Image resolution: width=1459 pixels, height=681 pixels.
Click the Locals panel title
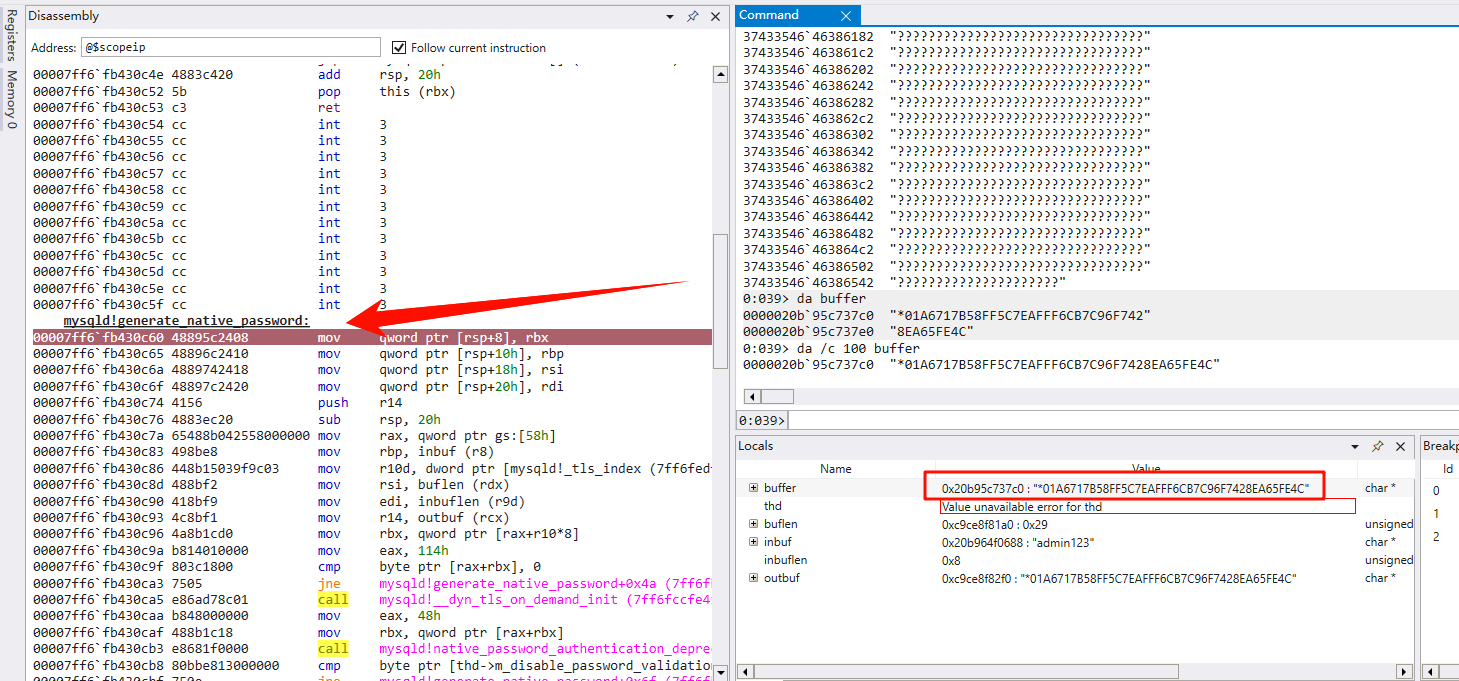pos(756,446)
